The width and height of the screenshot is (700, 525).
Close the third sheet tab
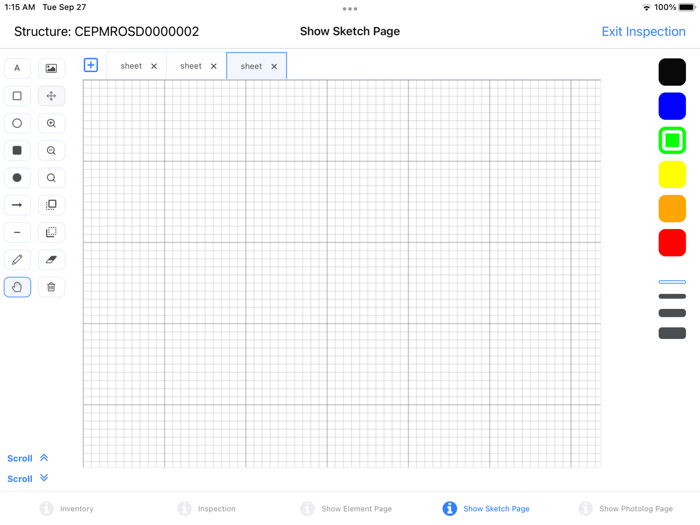click(274, 66)
